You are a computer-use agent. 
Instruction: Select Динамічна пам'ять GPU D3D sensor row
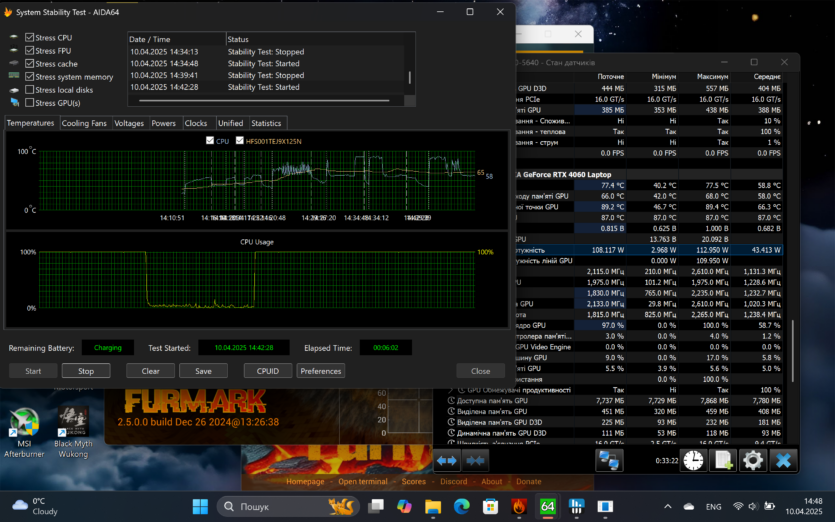(x=615, y=433)
